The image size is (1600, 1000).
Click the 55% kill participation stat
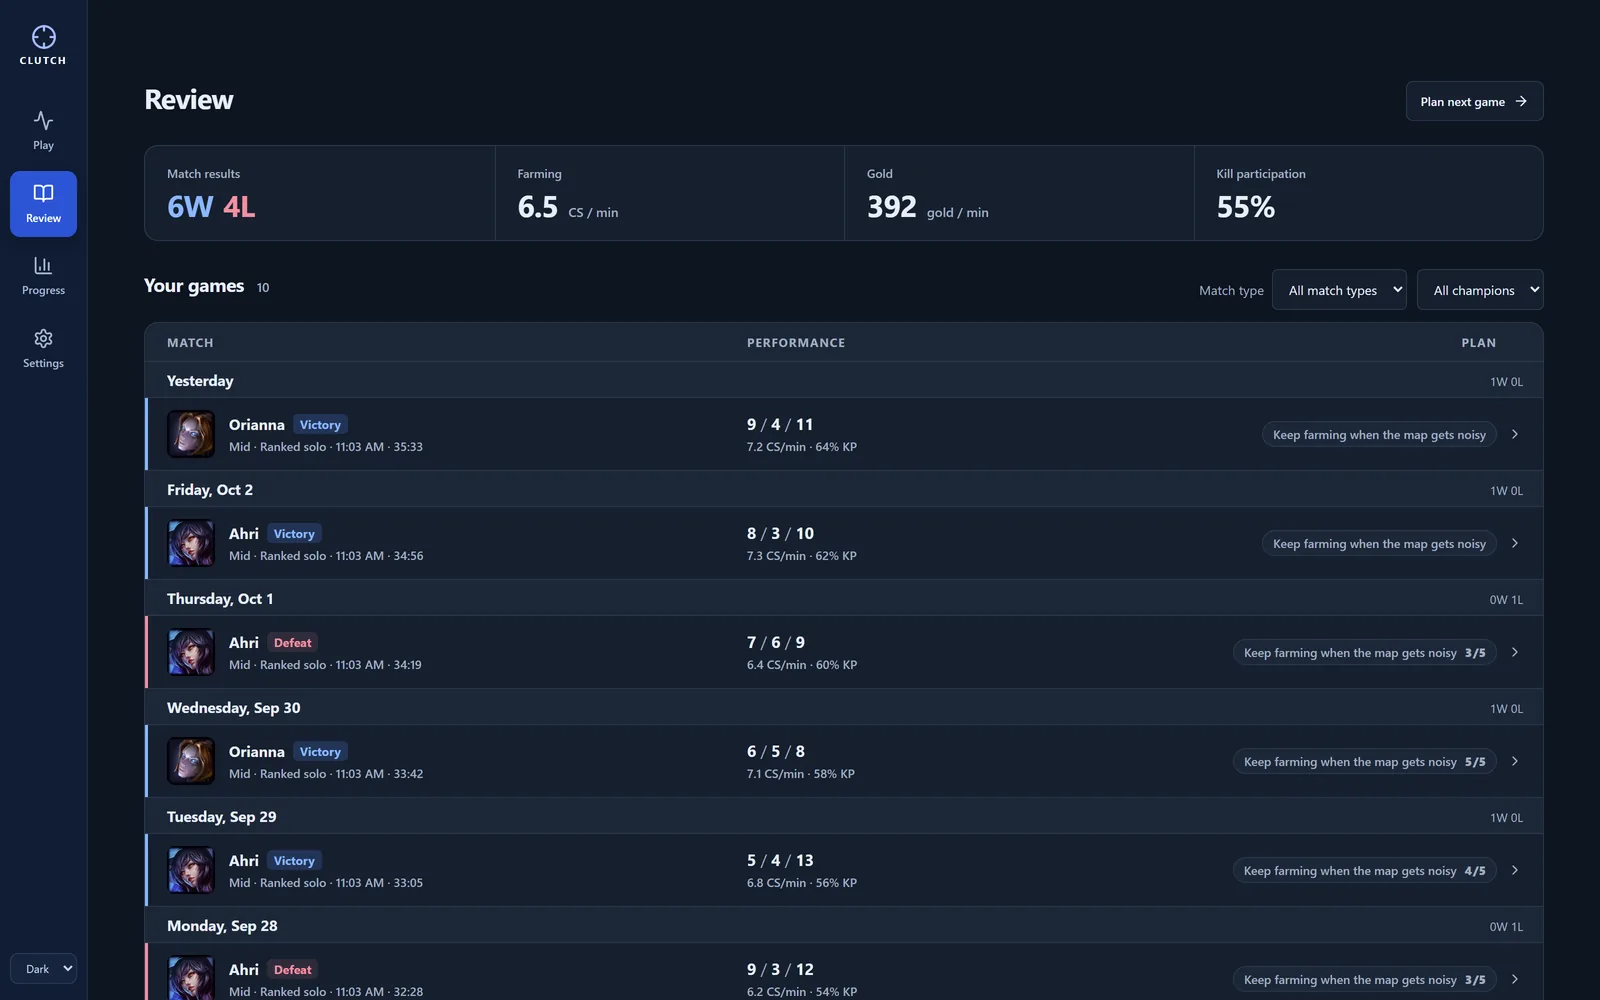click(x=1246, y=207)
